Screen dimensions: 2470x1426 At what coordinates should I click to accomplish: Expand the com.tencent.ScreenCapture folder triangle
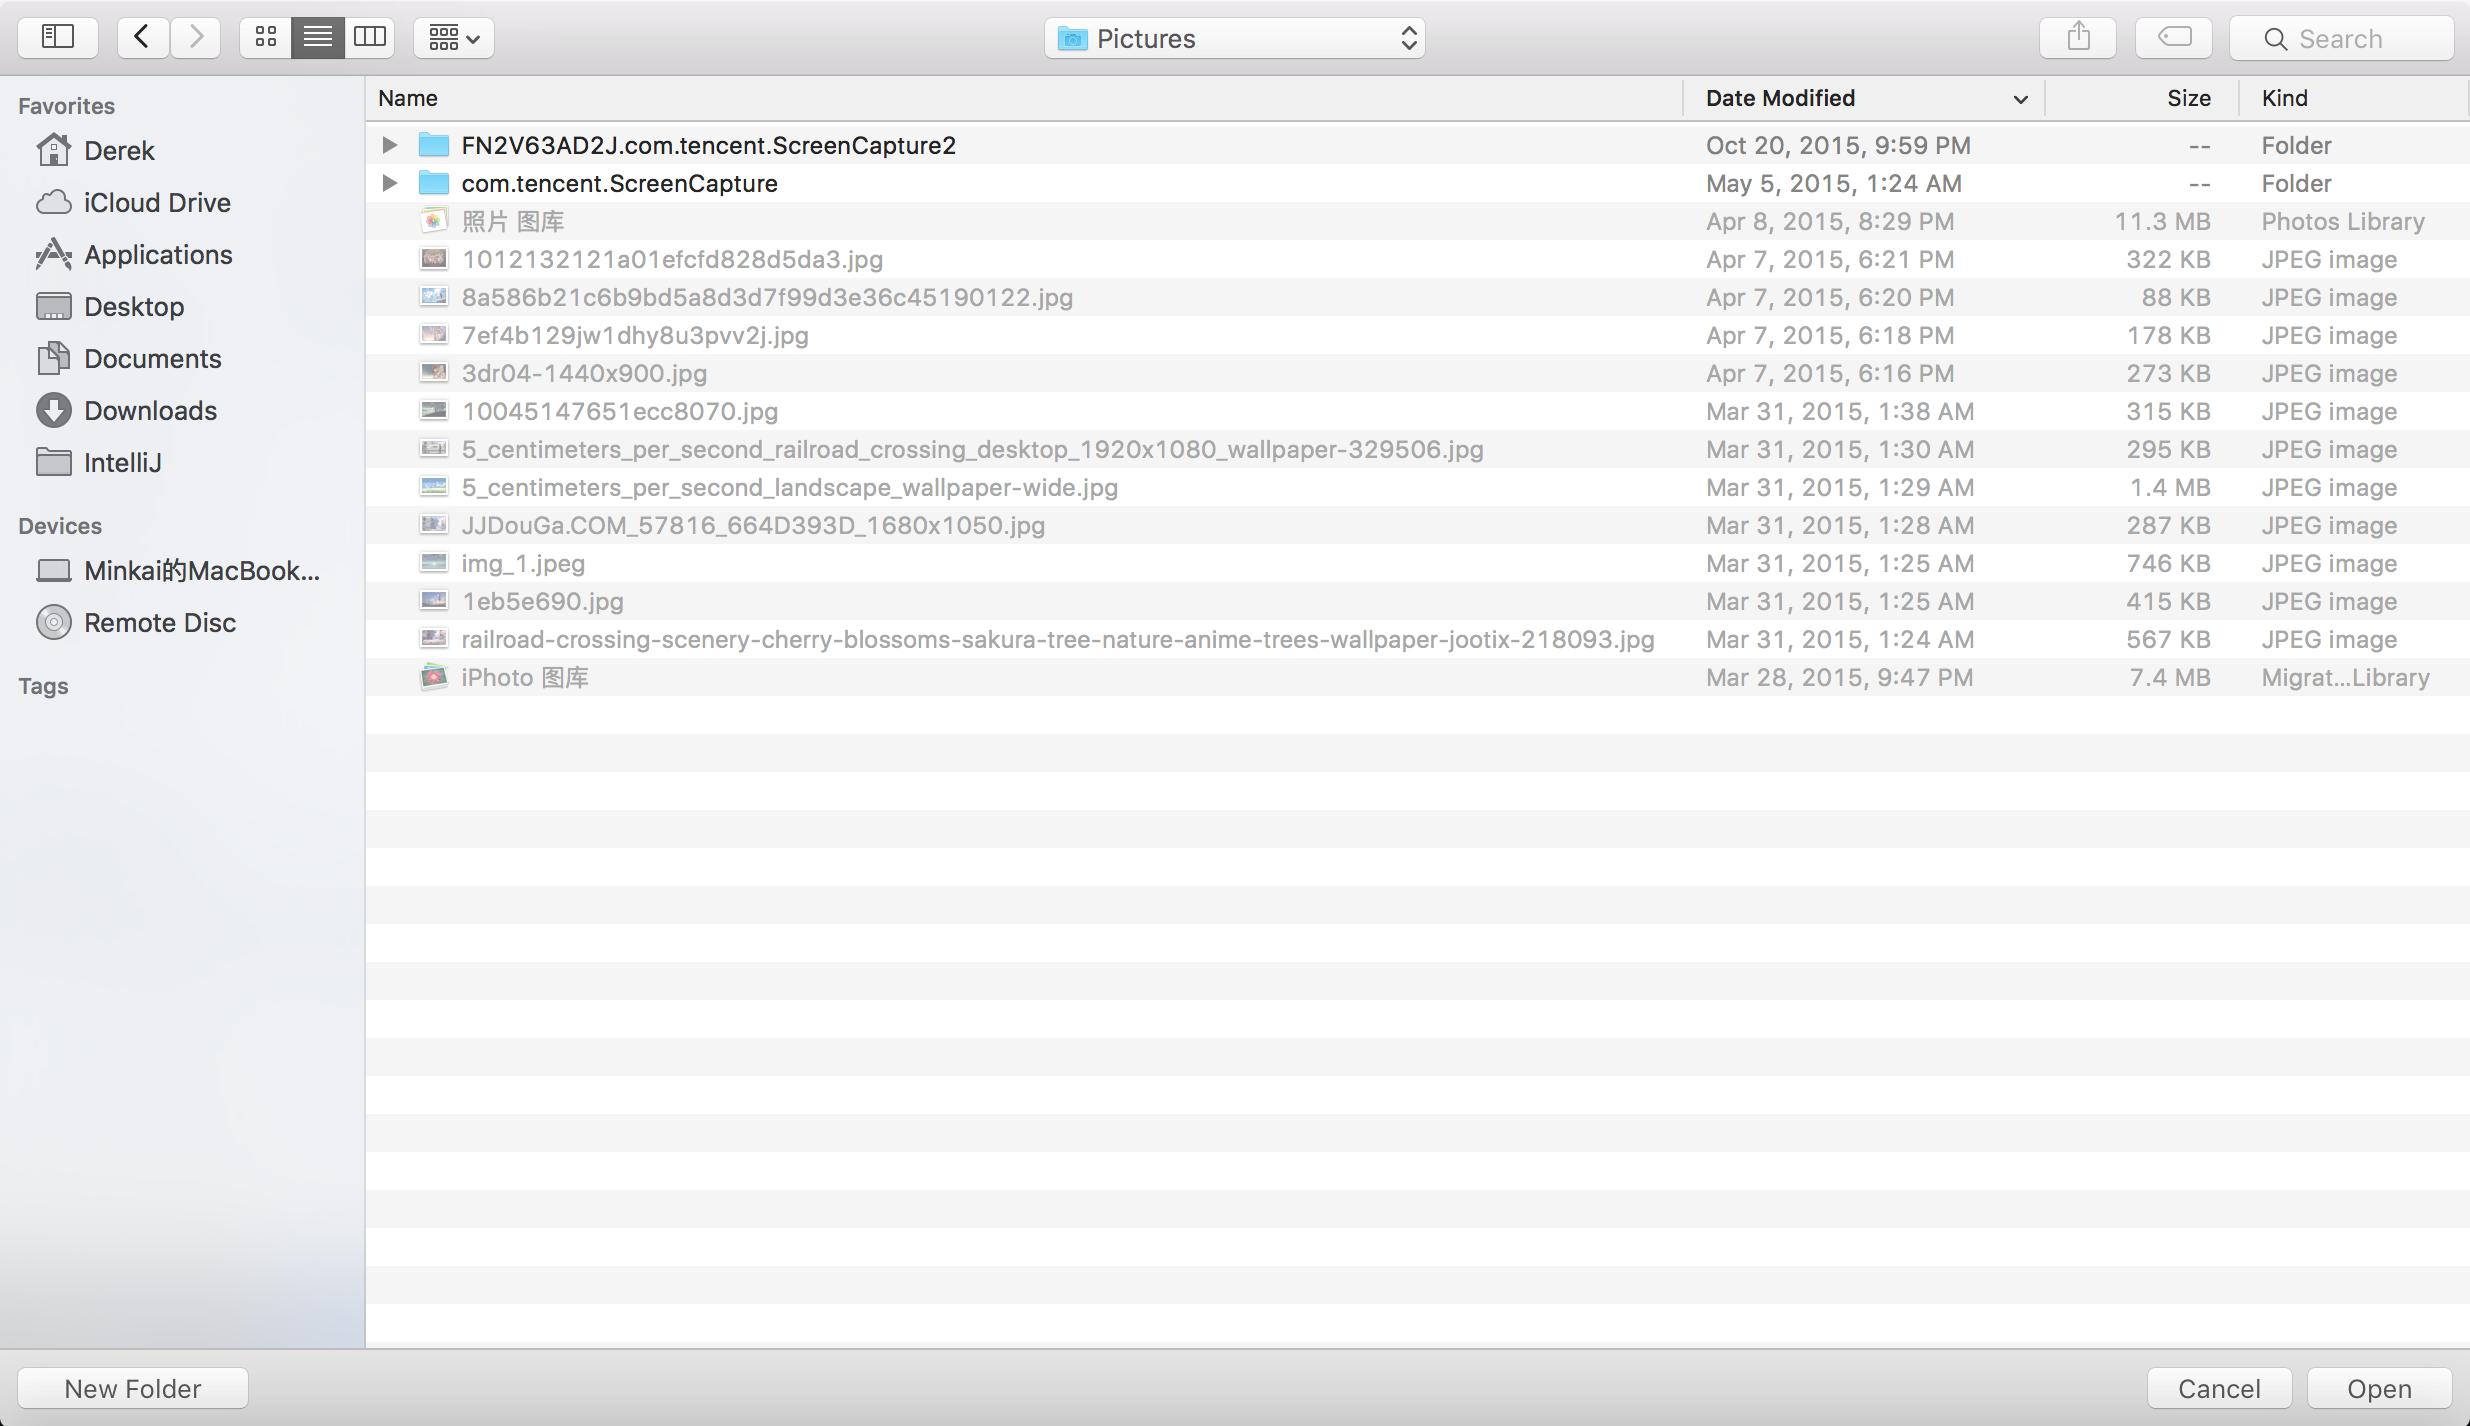click(390, 183)
